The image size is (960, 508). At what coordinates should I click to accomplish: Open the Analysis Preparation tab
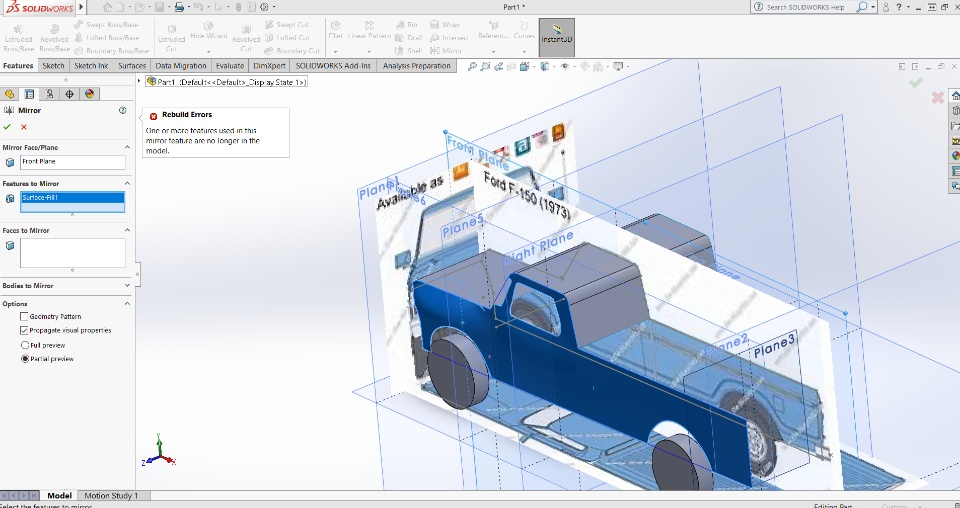pos(416,66)
